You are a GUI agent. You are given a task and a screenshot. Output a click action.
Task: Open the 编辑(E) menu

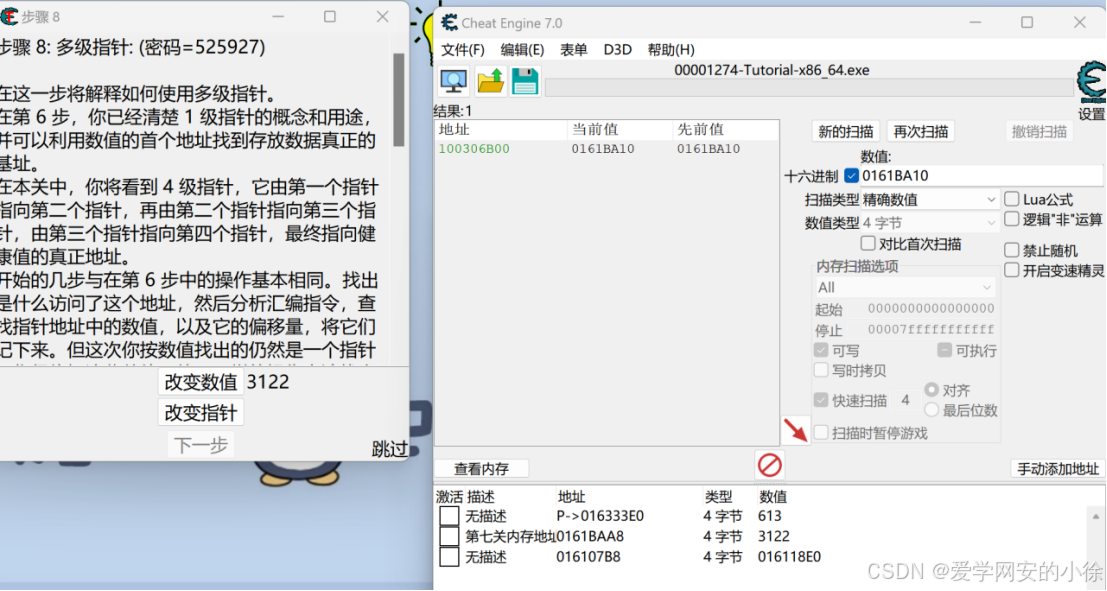point(522,49)
